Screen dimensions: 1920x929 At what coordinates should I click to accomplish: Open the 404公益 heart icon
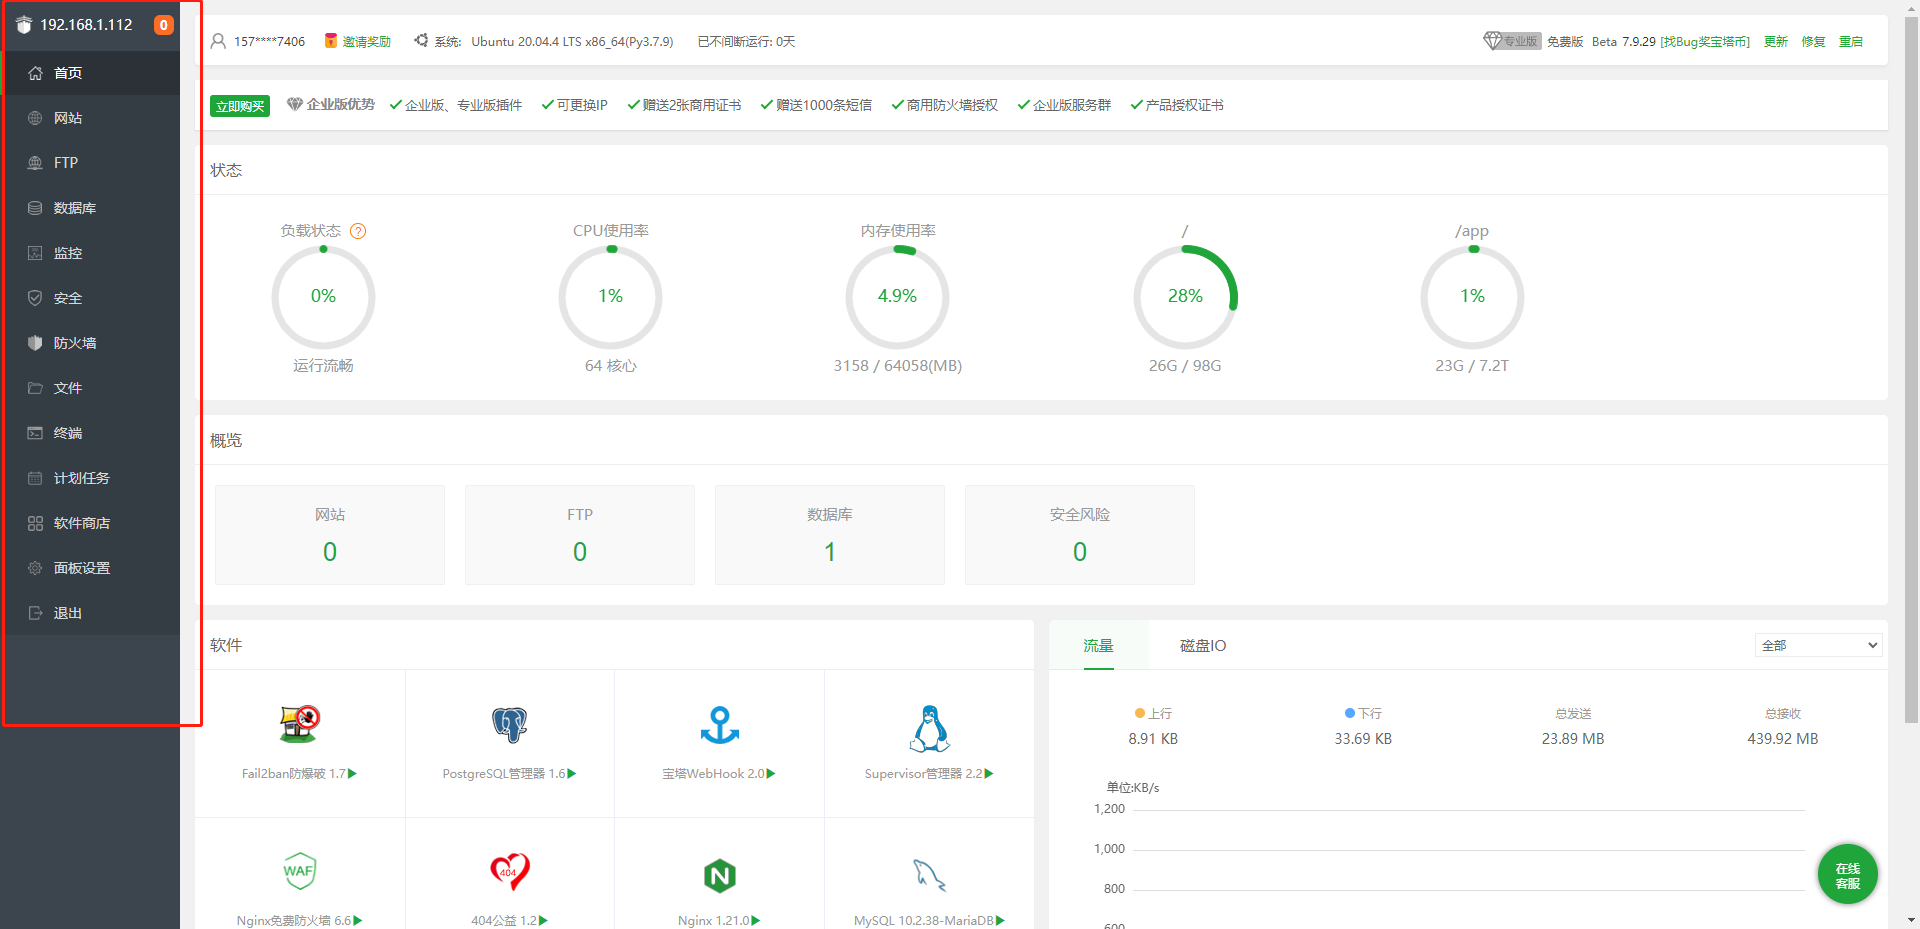click(x=510, y=872)
